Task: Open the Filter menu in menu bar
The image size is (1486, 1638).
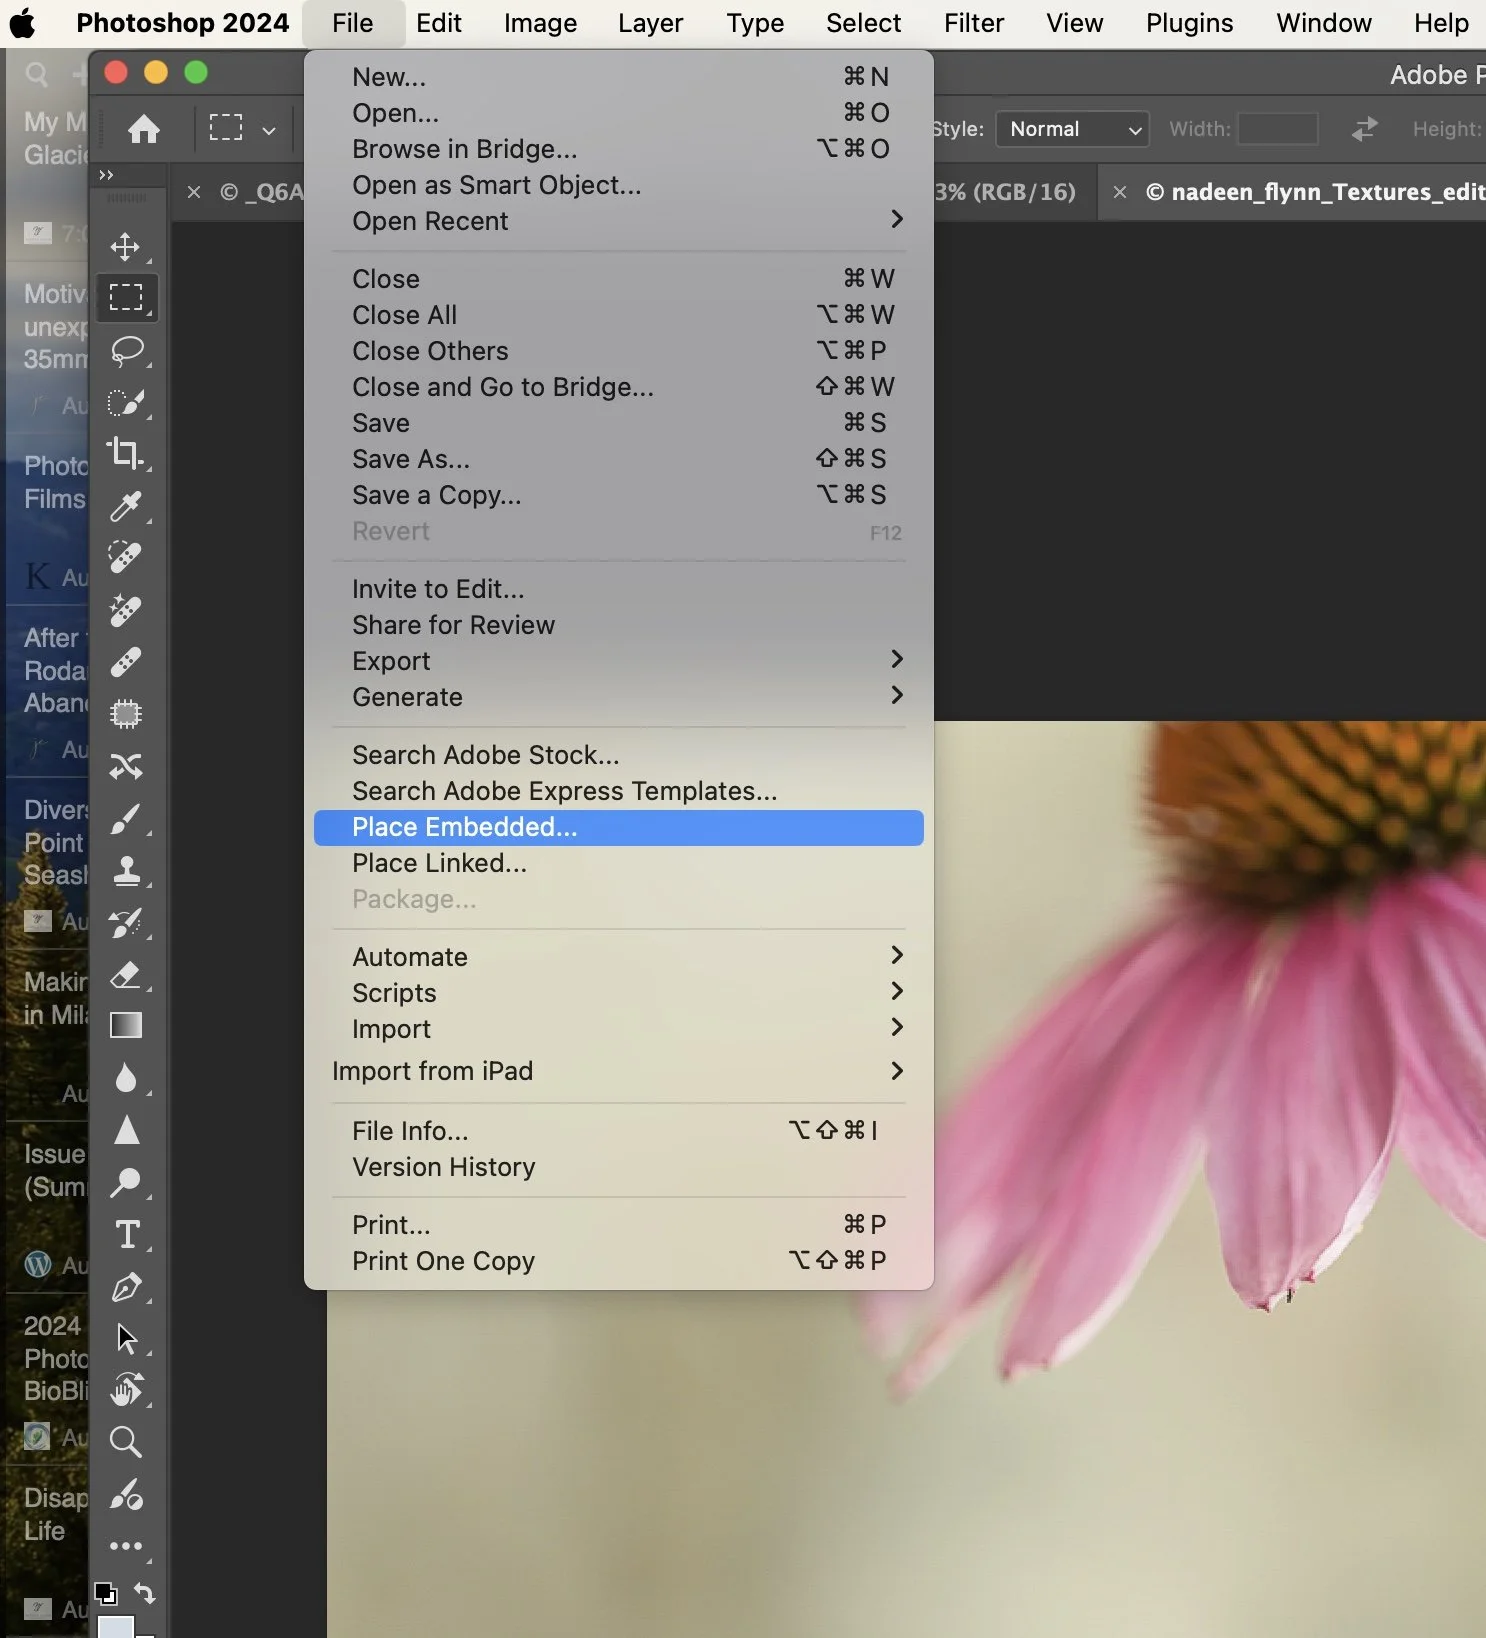Action: 973,23
